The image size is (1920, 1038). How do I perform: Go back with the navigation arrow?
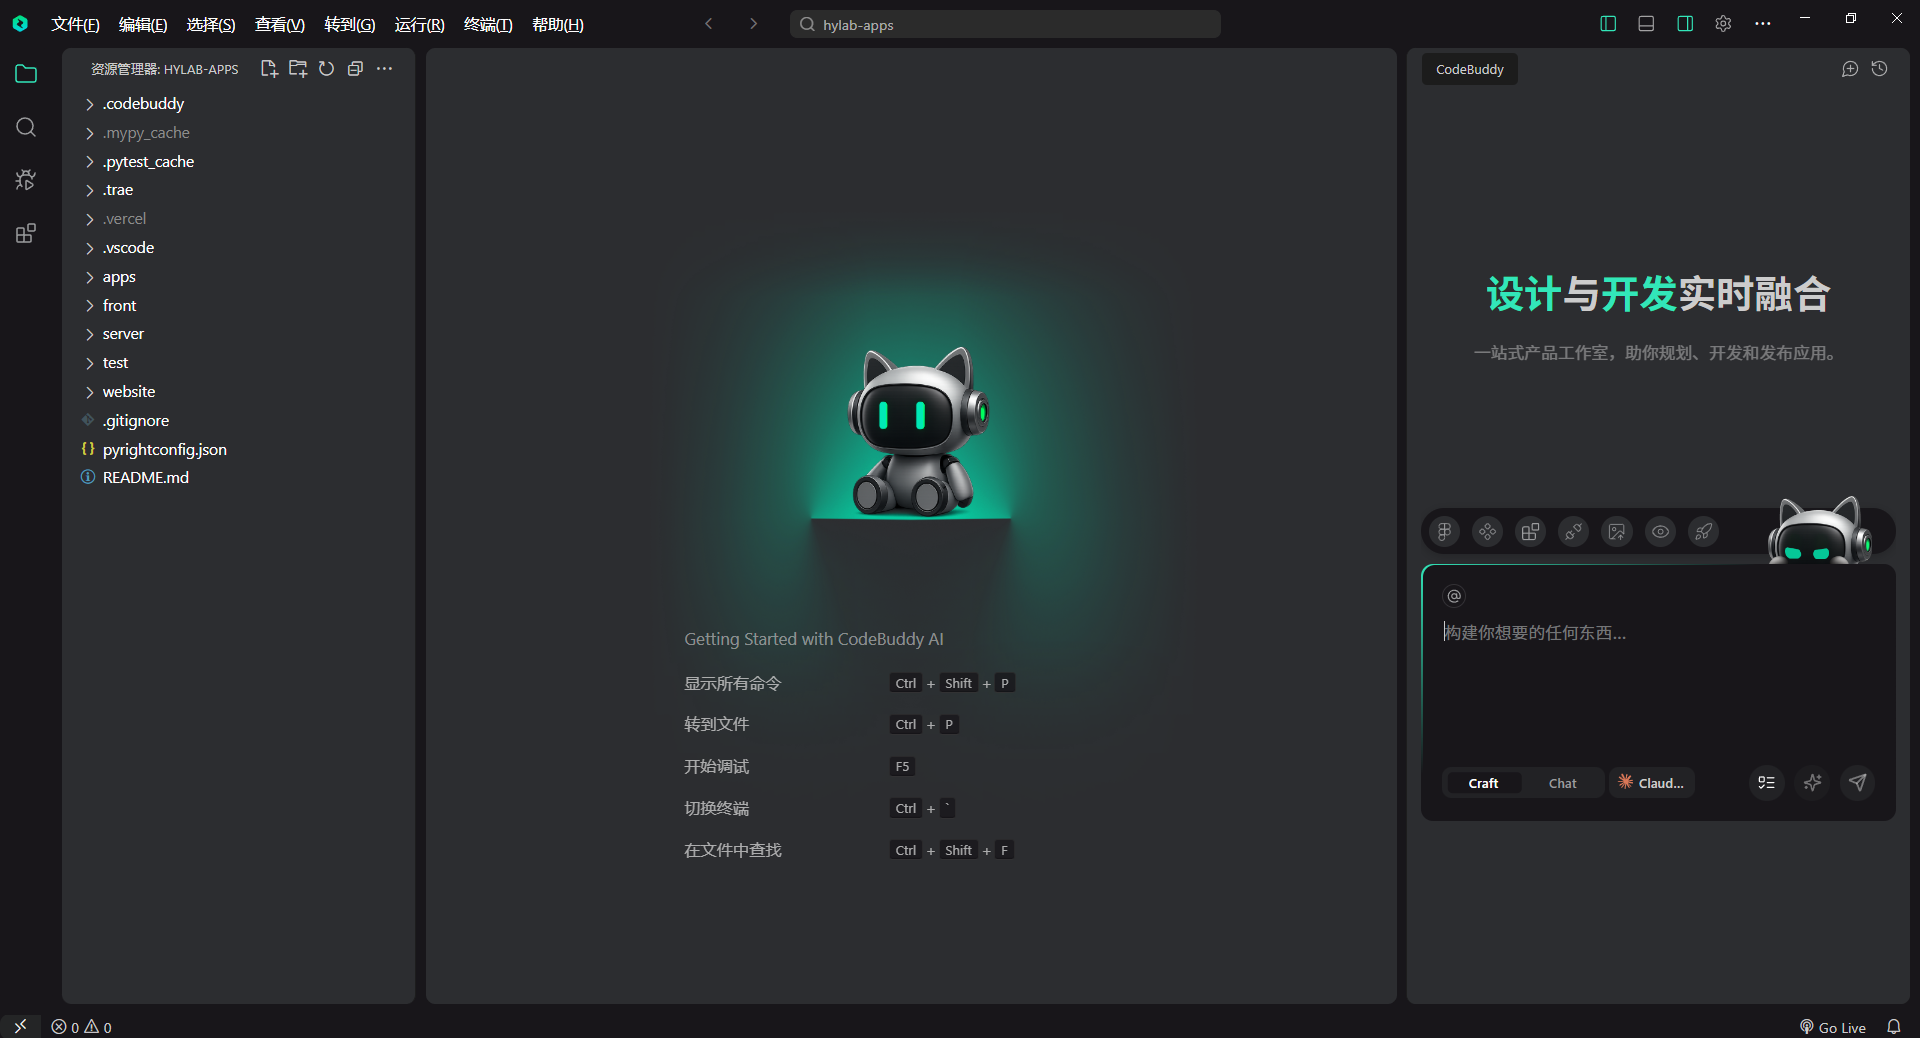pos(709,24)
